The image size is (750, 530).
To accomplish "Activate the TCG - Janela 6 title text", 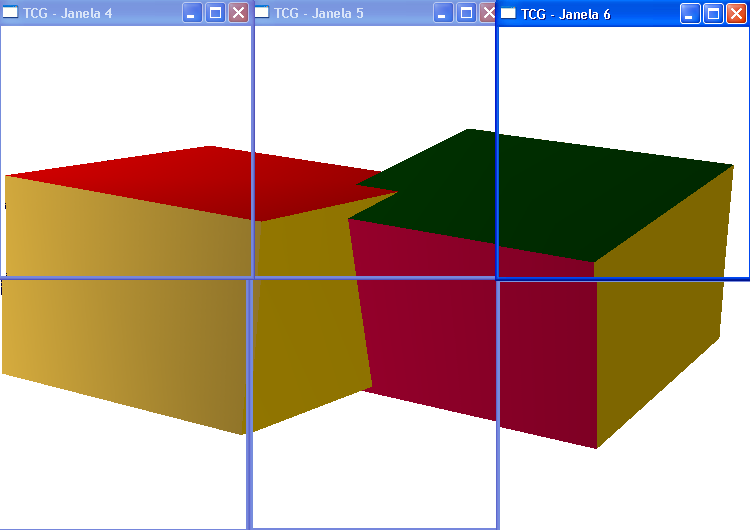I will [565, 14].
